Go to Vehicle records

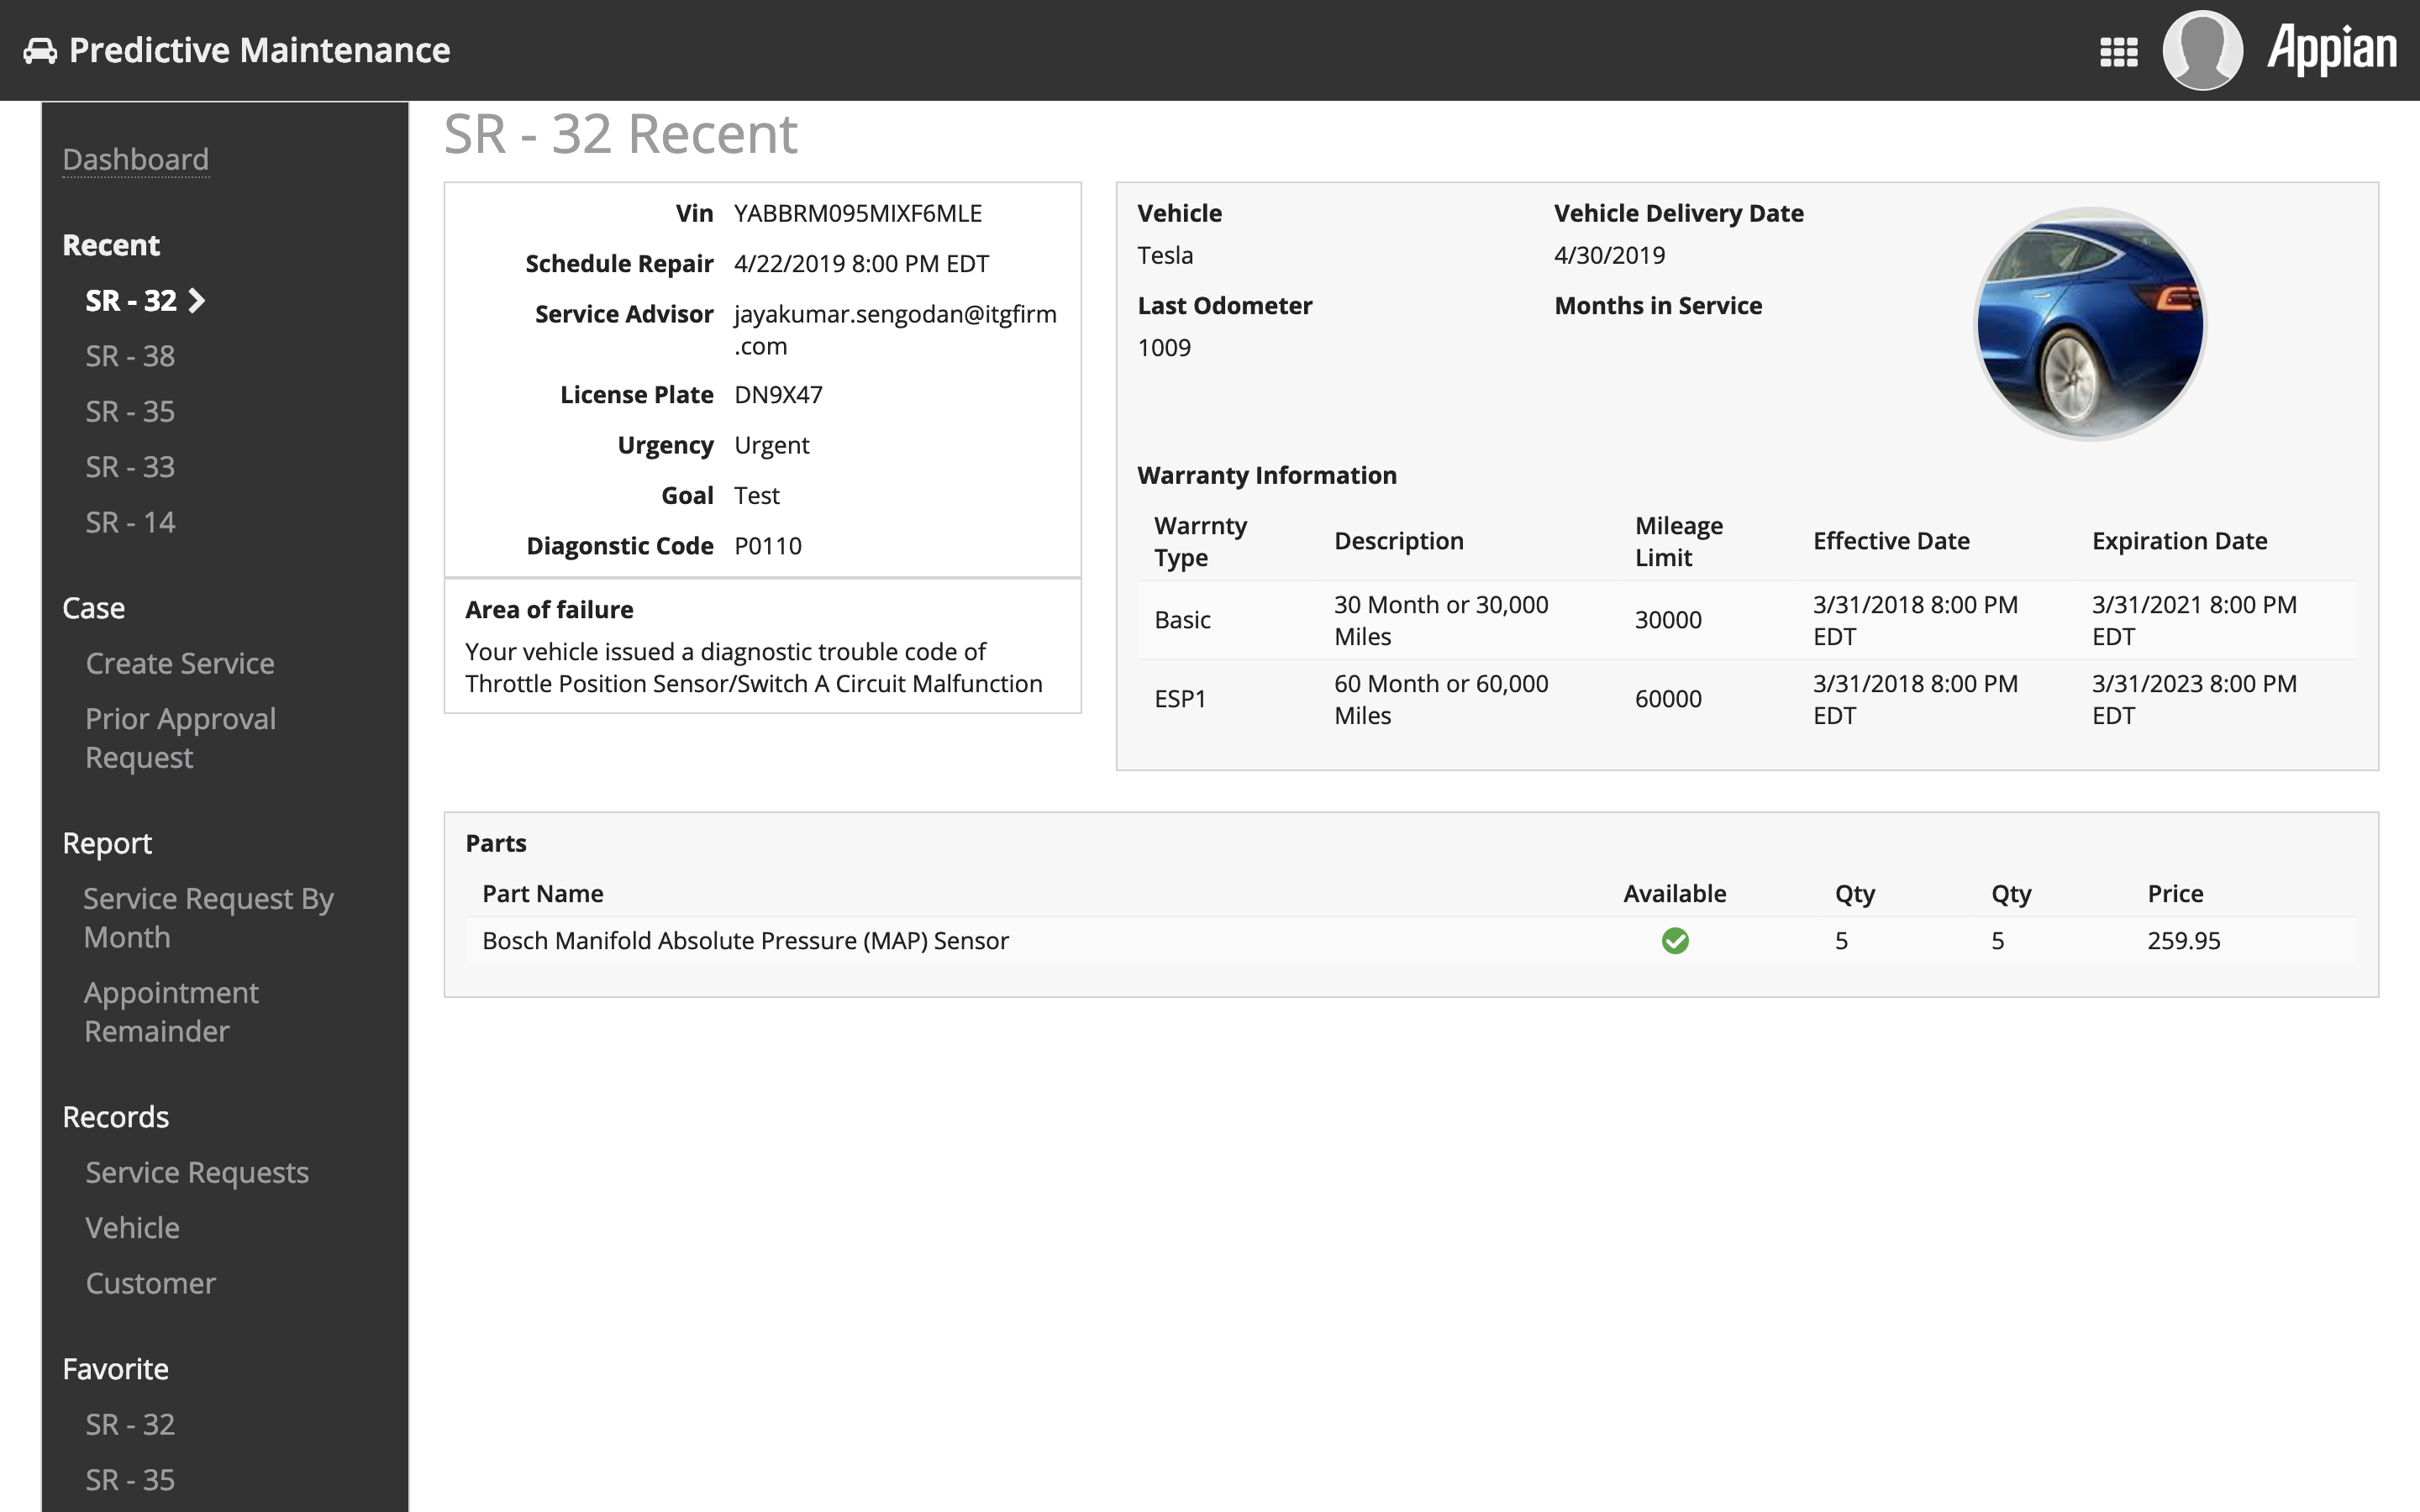point(133,1228)
